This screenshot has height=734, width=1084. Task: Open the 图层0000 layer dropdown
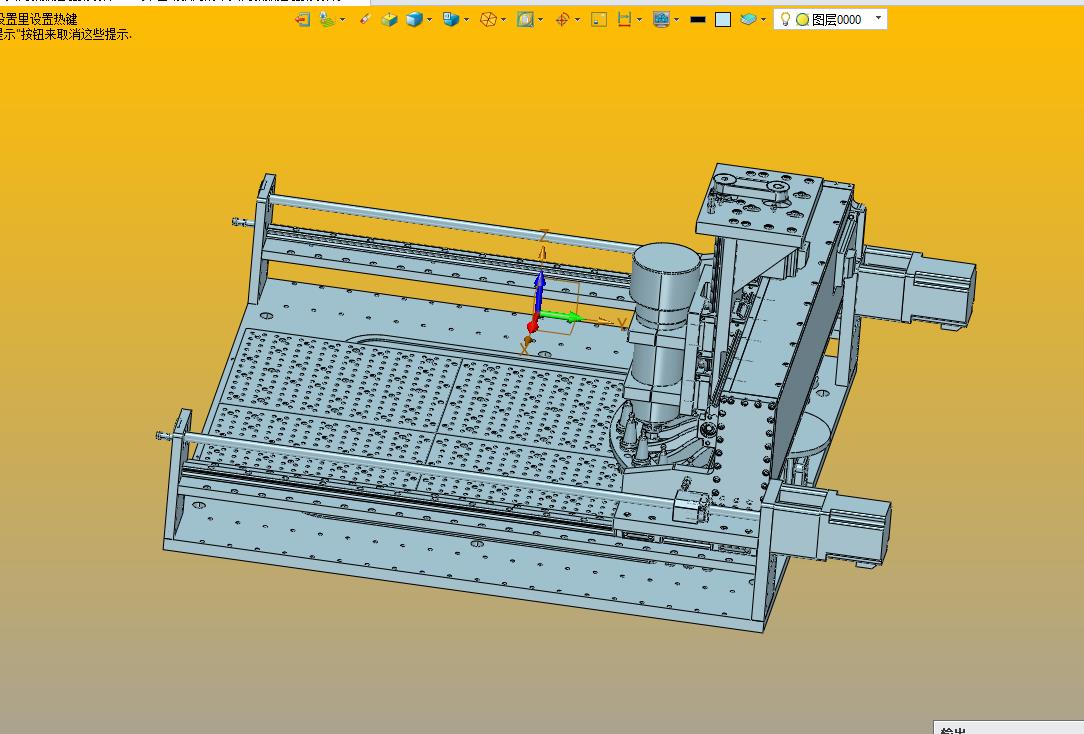click(x=879, y=18)
